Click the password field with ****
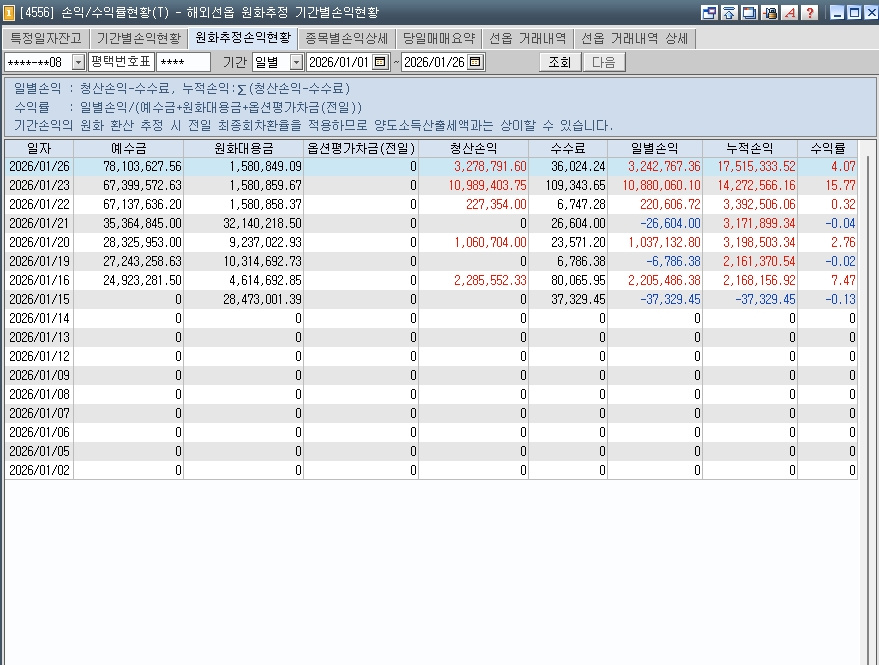879x665 pixels. tap(183, 62)
